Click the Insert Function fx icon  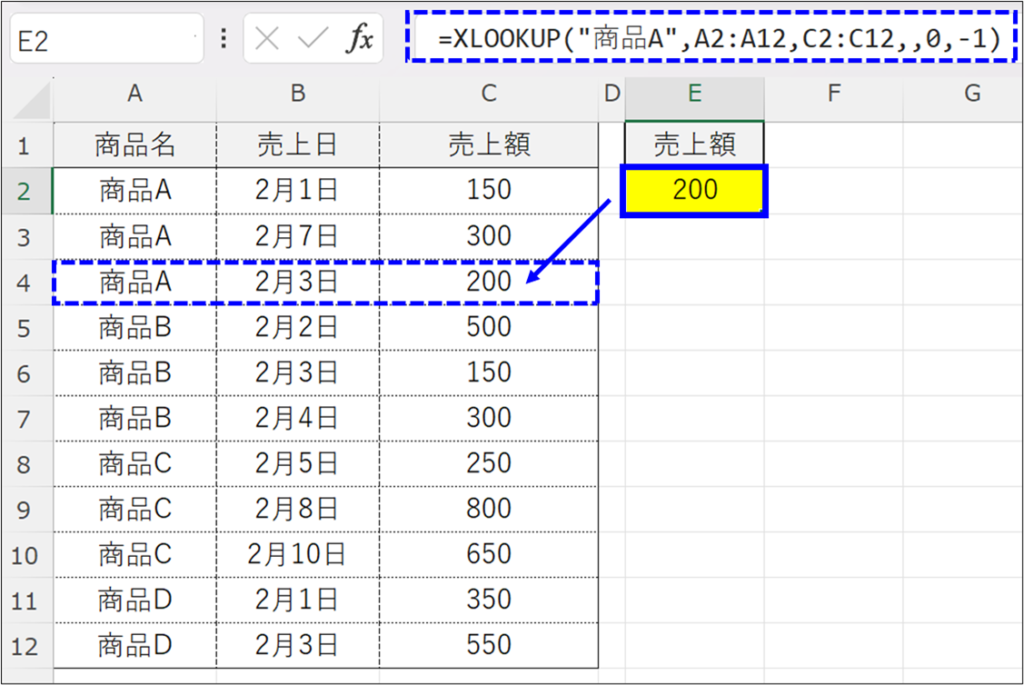tap(359, 40)
